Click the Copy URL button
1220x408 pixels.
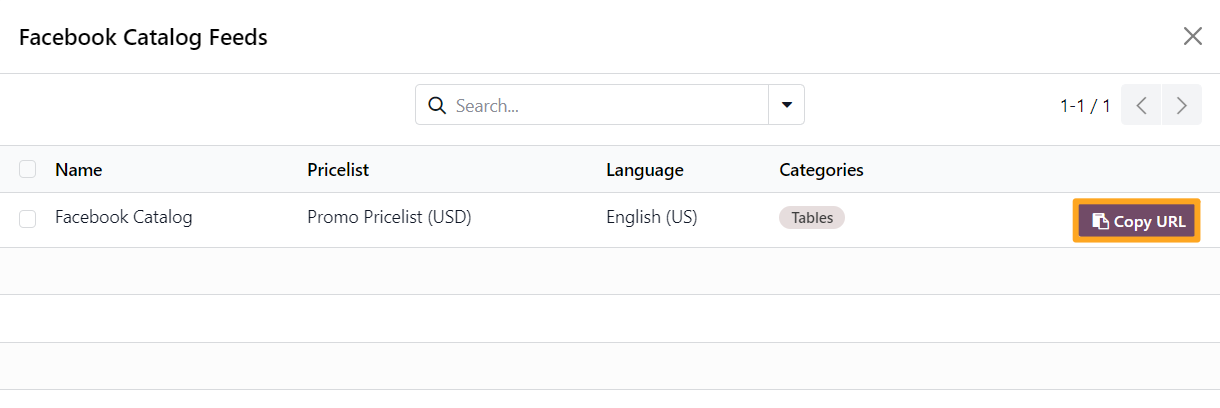pyautogui.click(x=1137, y=221)
